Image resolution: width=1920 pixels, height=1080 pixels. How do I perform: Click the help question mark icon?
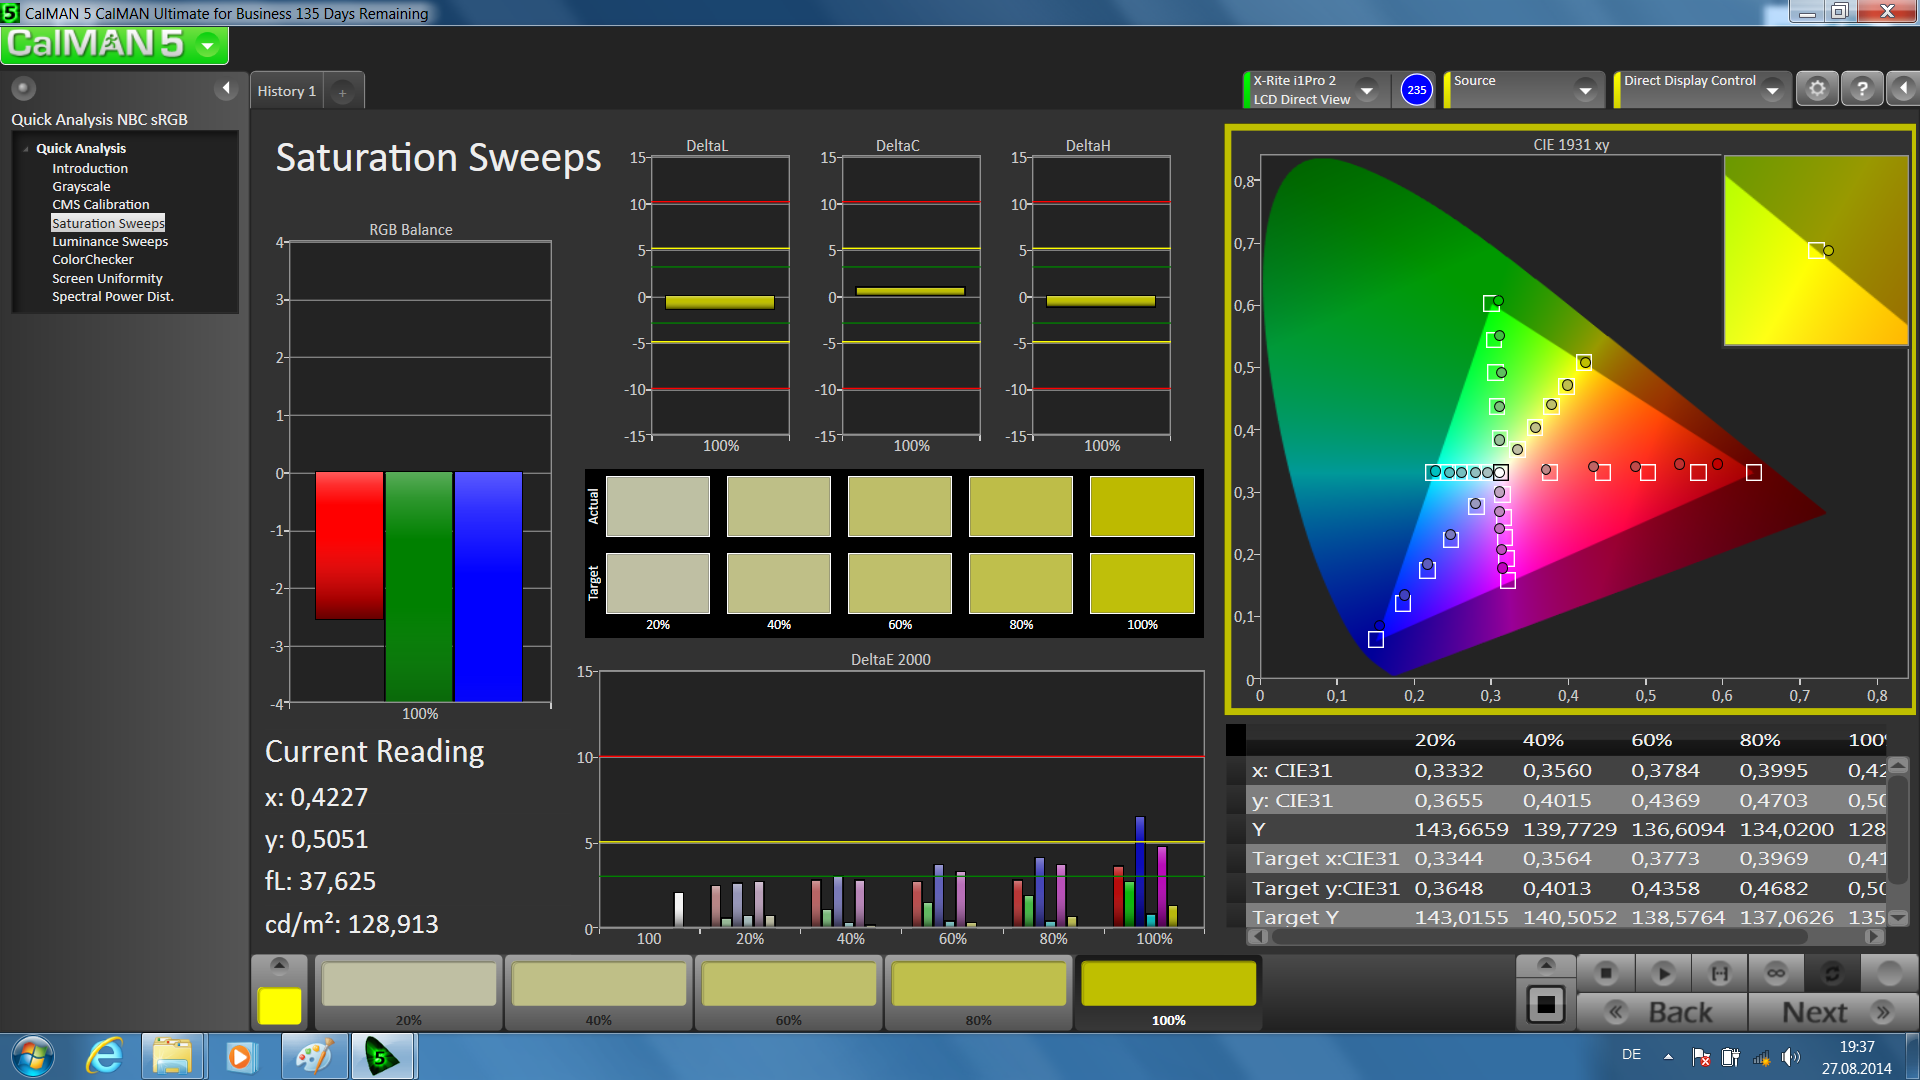1861,90
